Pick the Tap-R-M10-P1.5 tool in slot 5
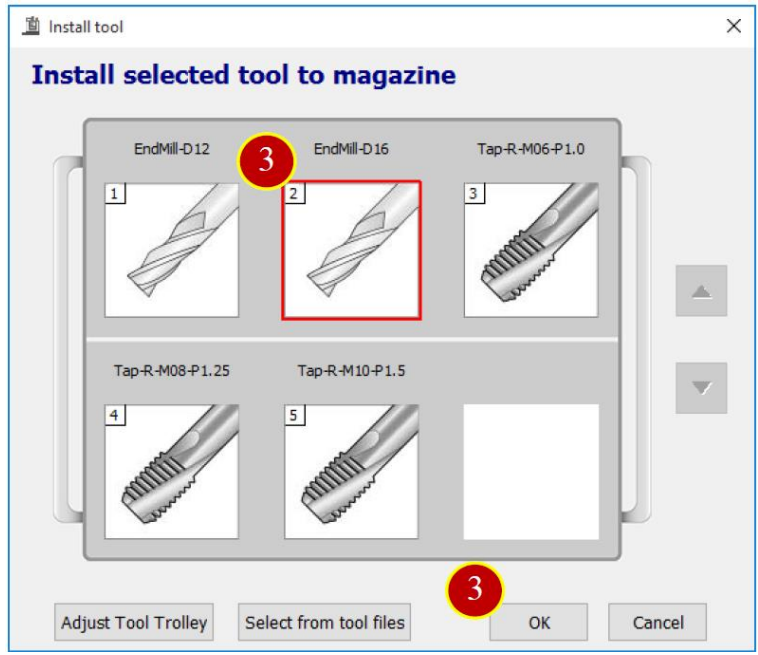 351,471
